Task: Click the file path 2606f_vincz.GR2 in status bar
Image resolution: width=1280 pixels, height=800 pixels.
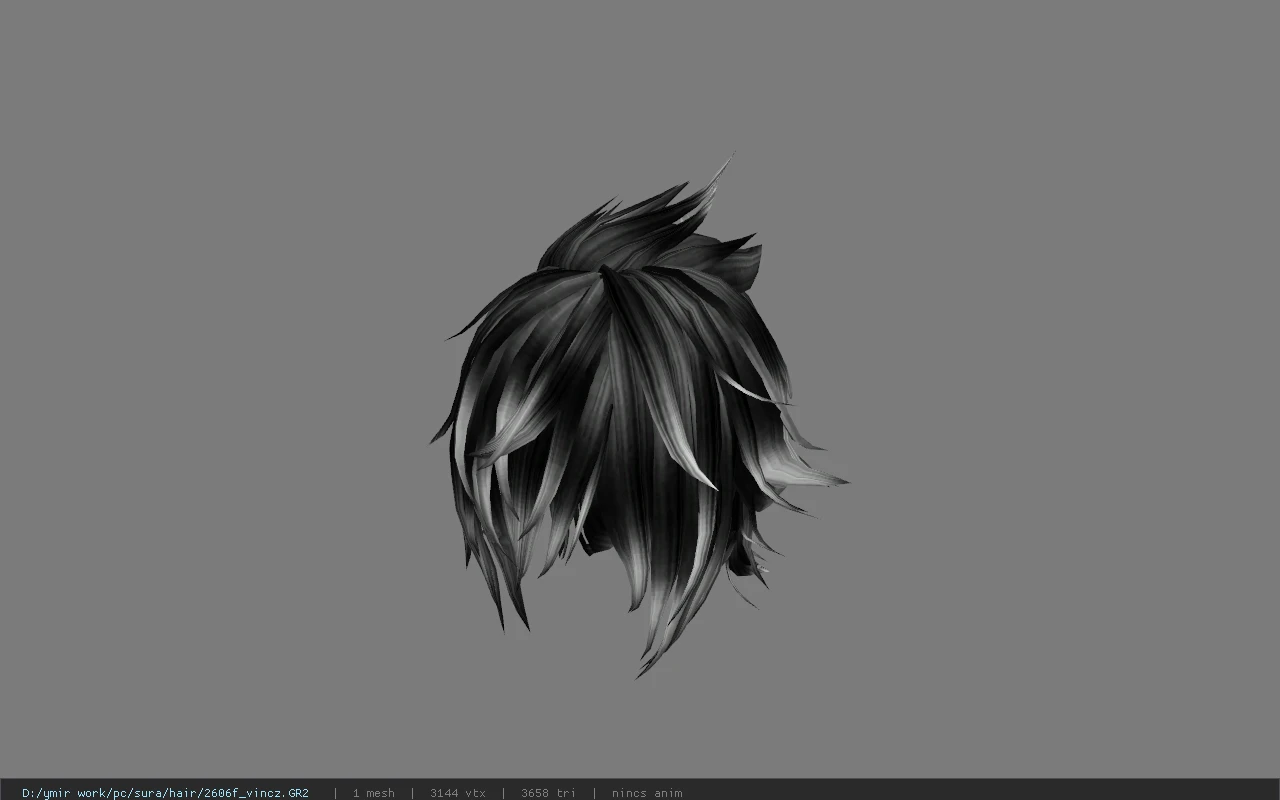Action: tap(165, 793)
